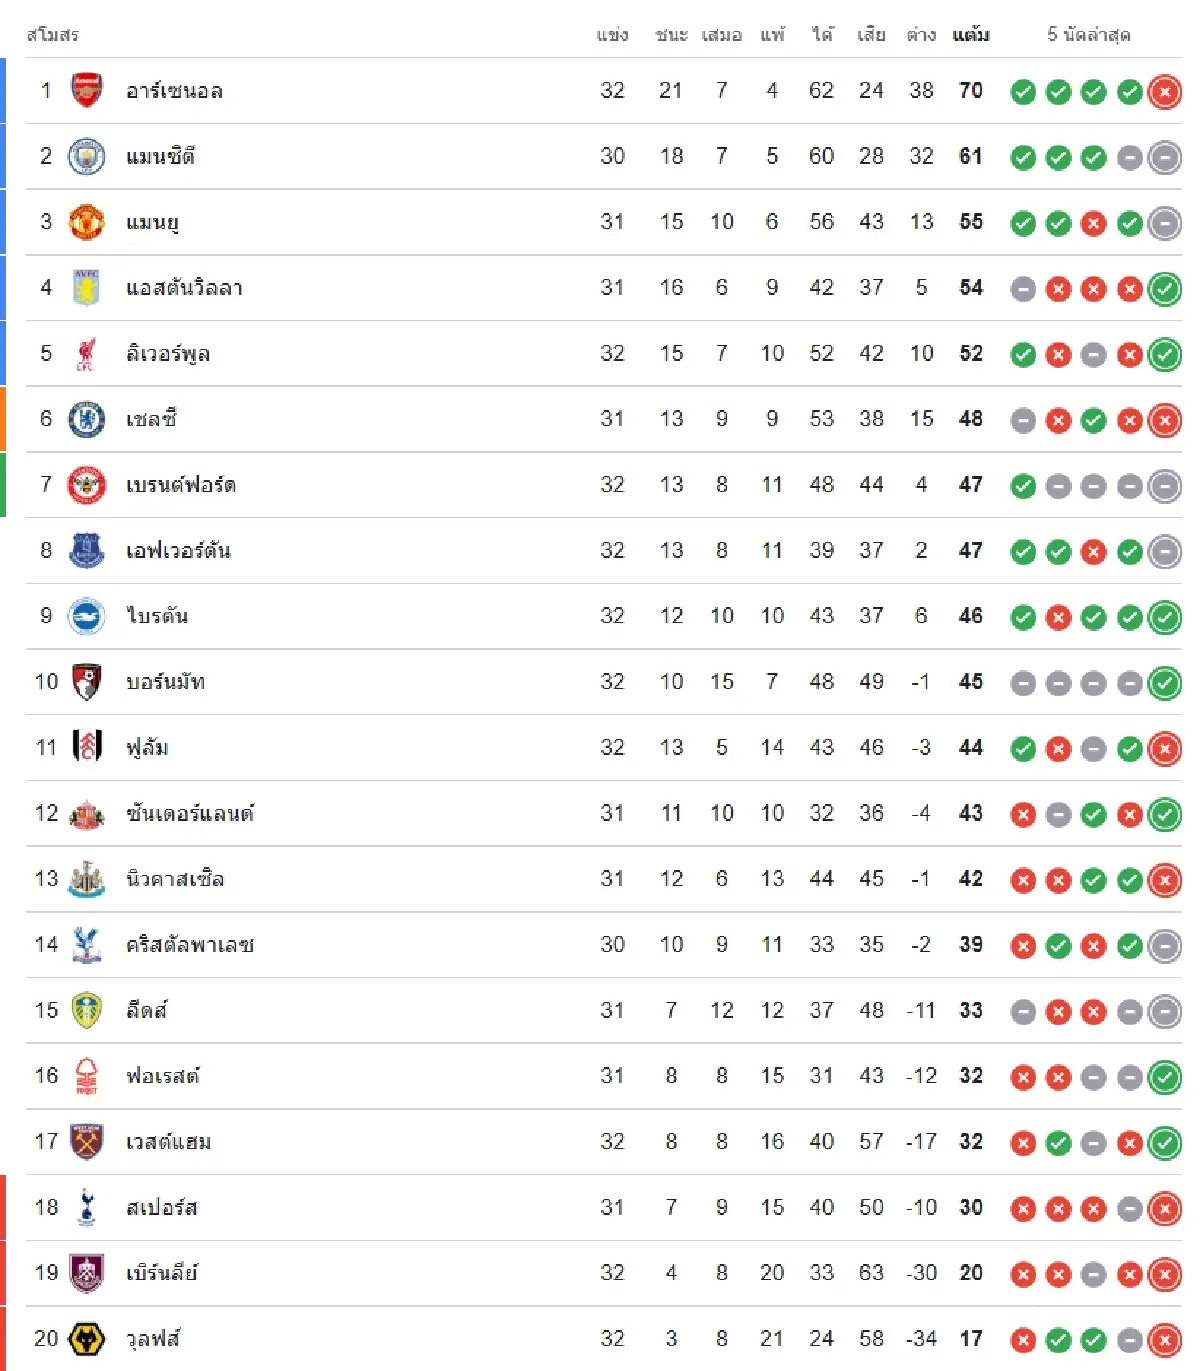Click the Manchester United club crest
1200x1371 pixels.
coord(87,222)
